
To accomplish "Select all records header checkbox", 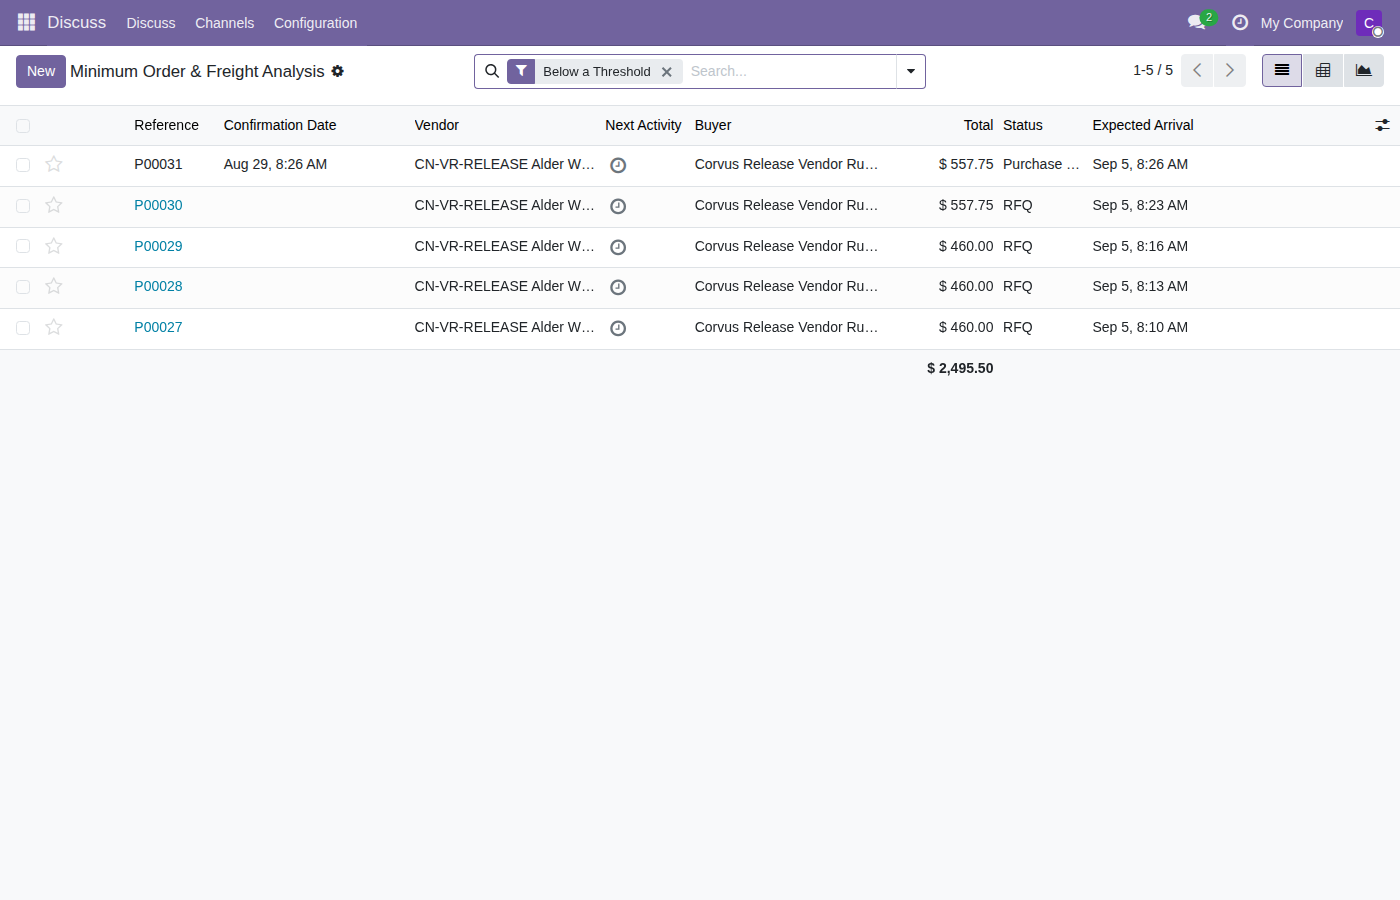I will tap(23, 126).
